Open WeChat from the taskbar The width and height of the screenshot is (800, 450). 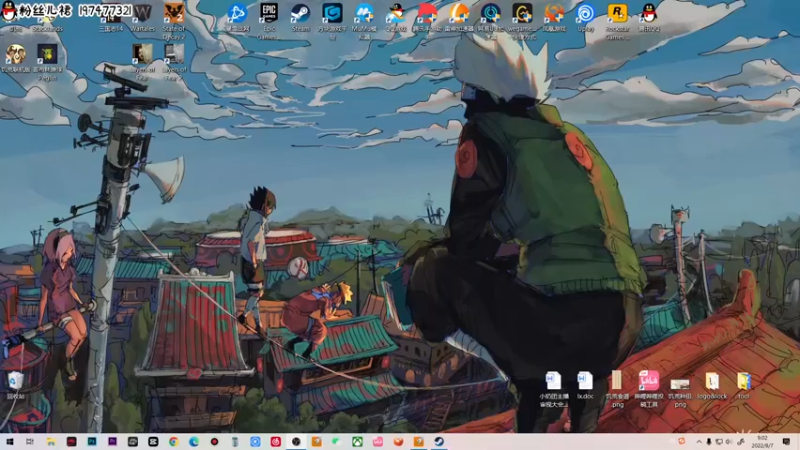coord(337,442)
